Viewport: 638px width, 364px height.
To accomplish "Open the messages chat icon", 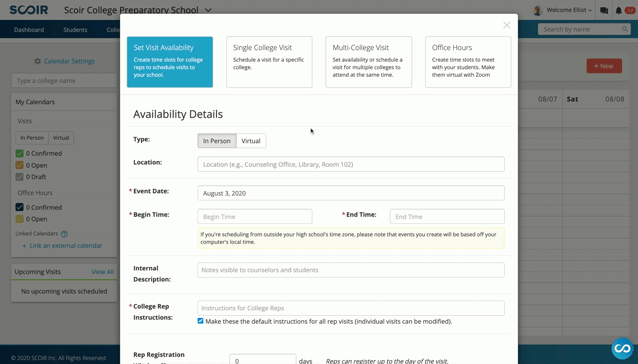I will pos(604,11).
